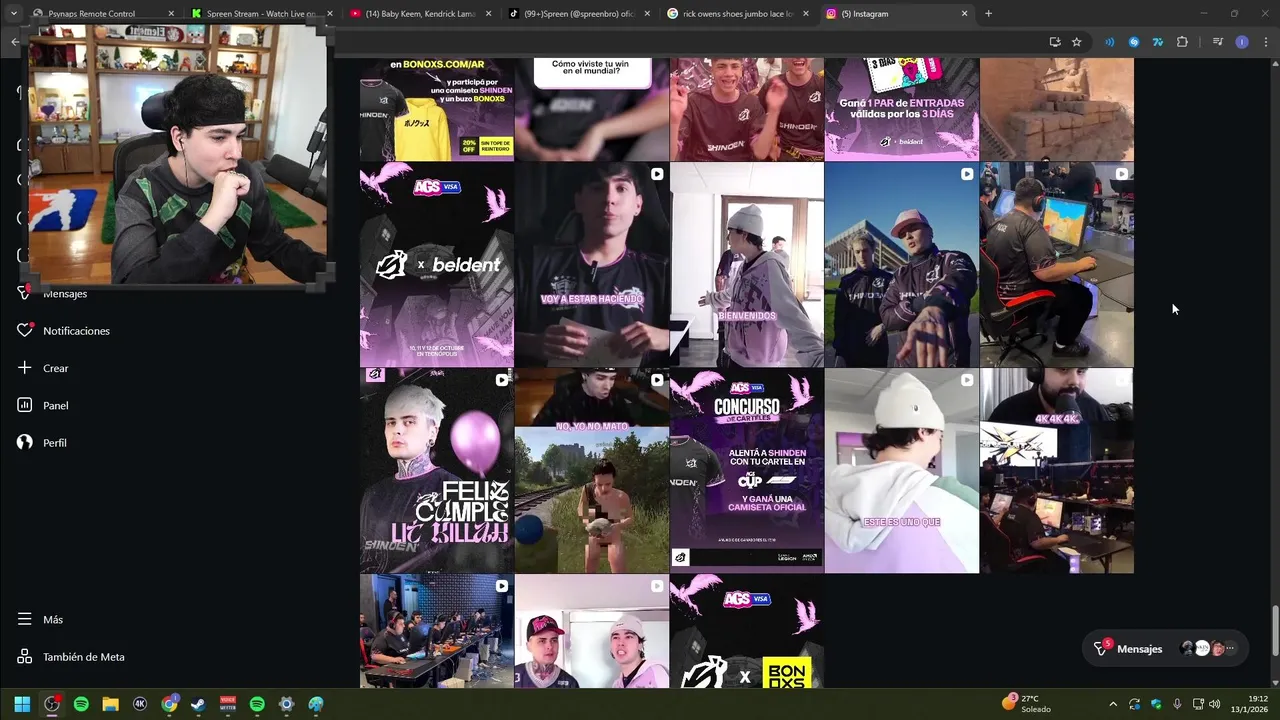1280x720 pixels.
Task: Open File Explorer from the taskbar
Action: 111,704
